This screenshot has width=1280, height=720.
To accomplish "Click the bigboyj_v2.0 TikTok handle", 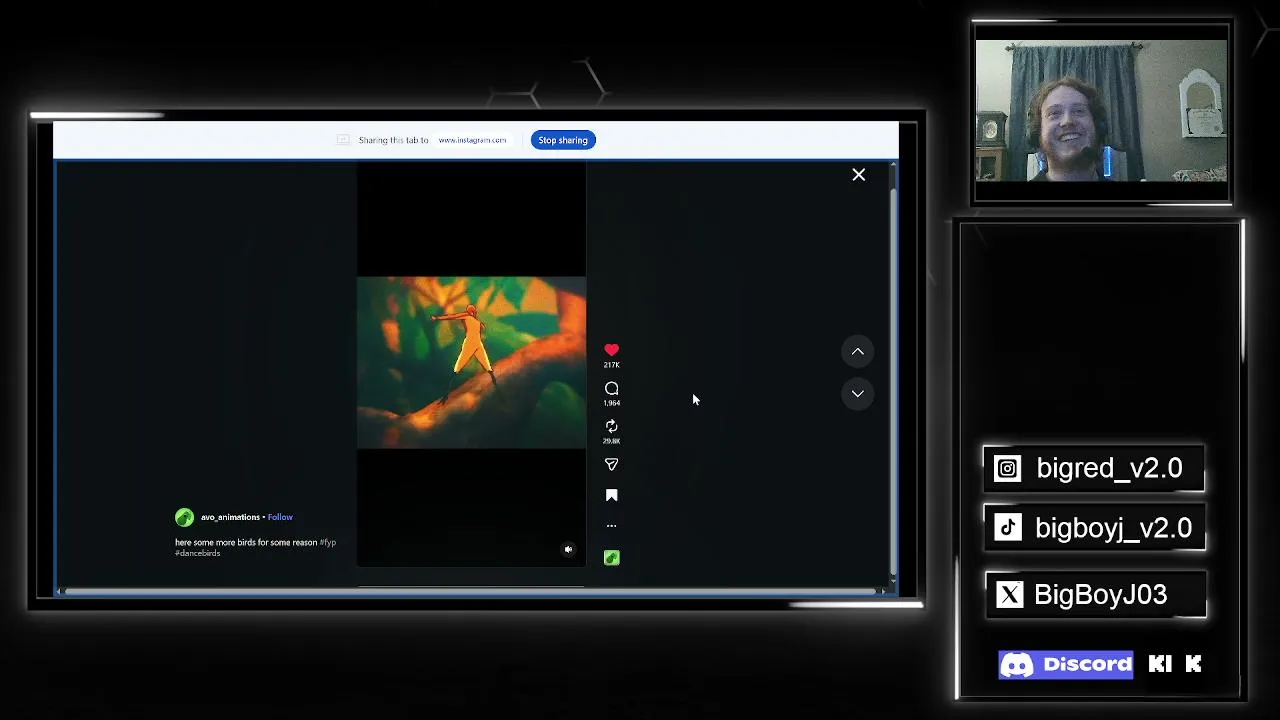I will [x=1113, y=528].
